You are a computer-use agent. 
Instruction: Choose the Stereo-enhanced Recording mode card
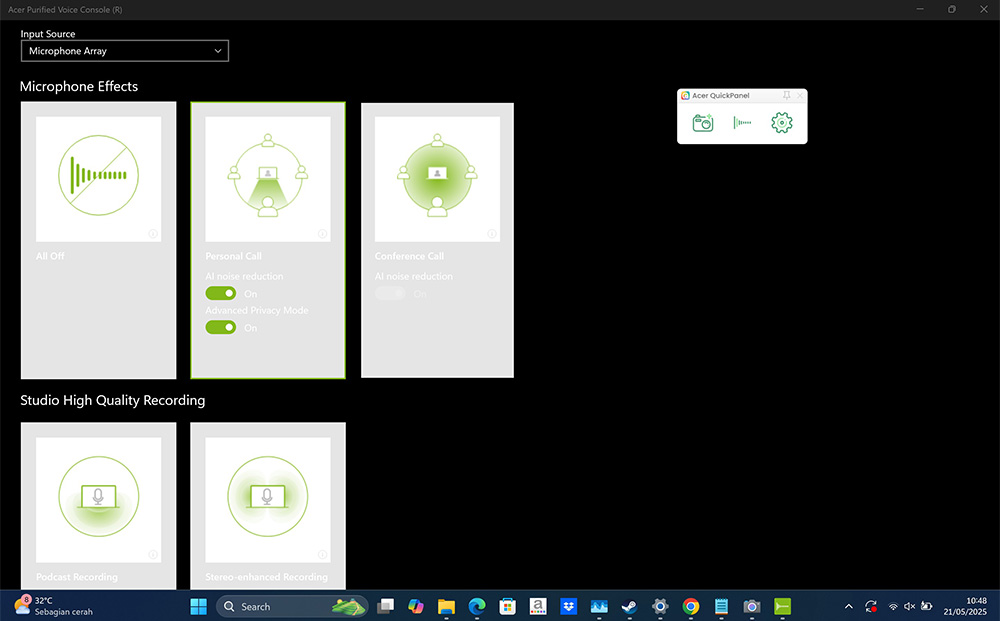coord(268,506)
